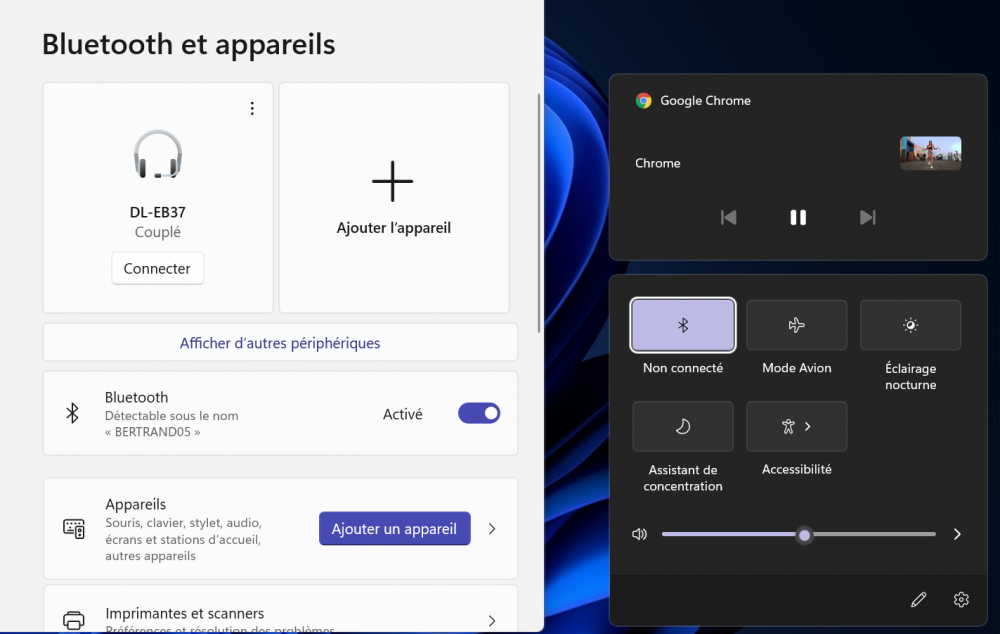Viewport: 1000px width, 634px height.
Task: Open the audio output chevron beside the volume slider
Action: point(956,534)
